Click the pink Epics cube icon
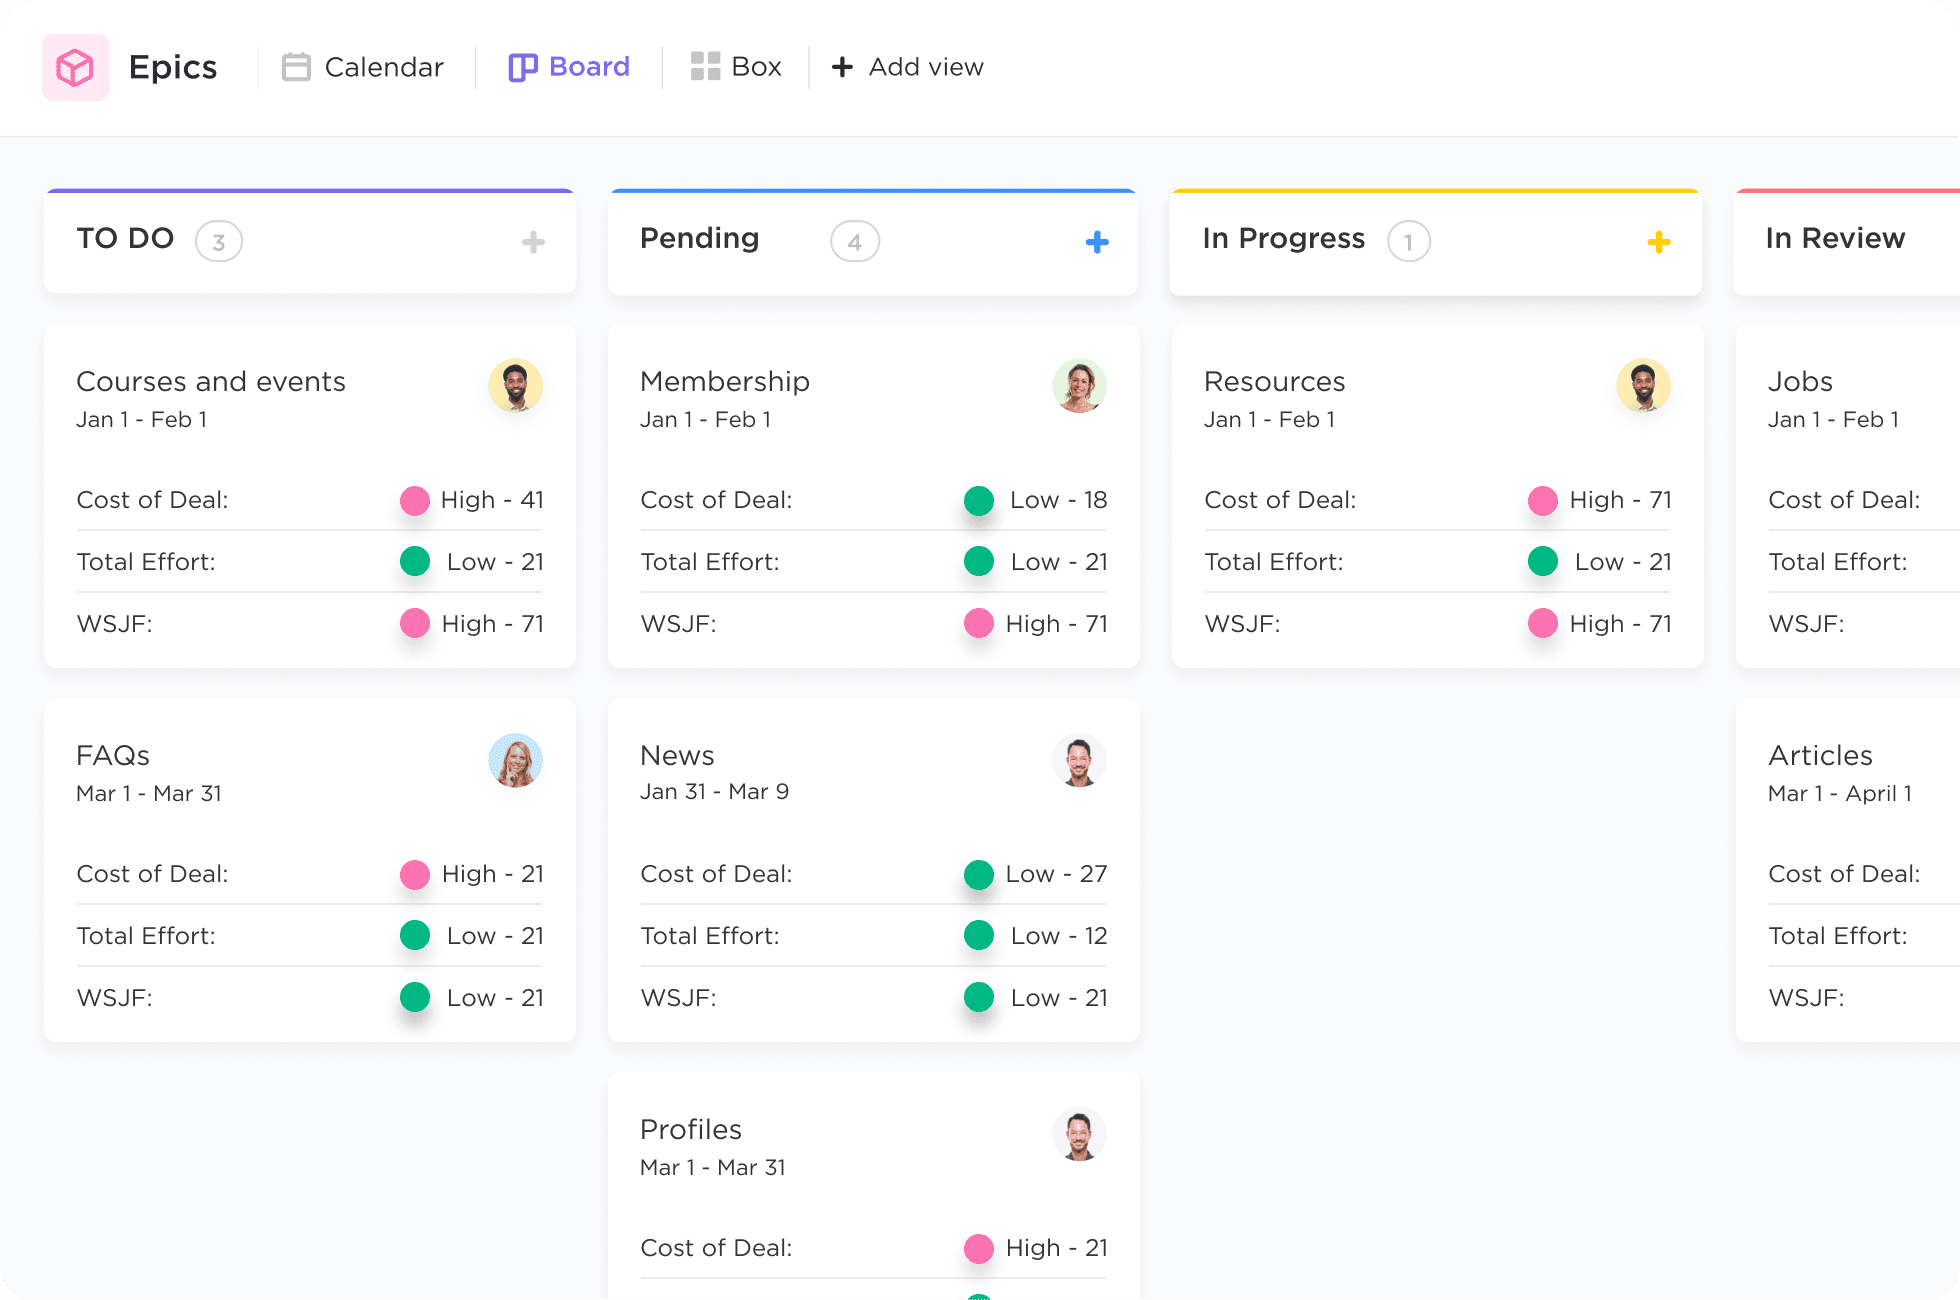This screenshot has width=1960, height=1300. (x=75, y=67)
